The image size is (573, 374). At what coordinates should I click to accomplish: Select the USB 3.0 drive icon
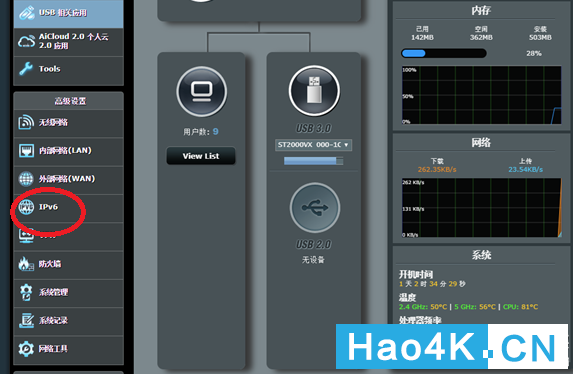coord(314,91)
